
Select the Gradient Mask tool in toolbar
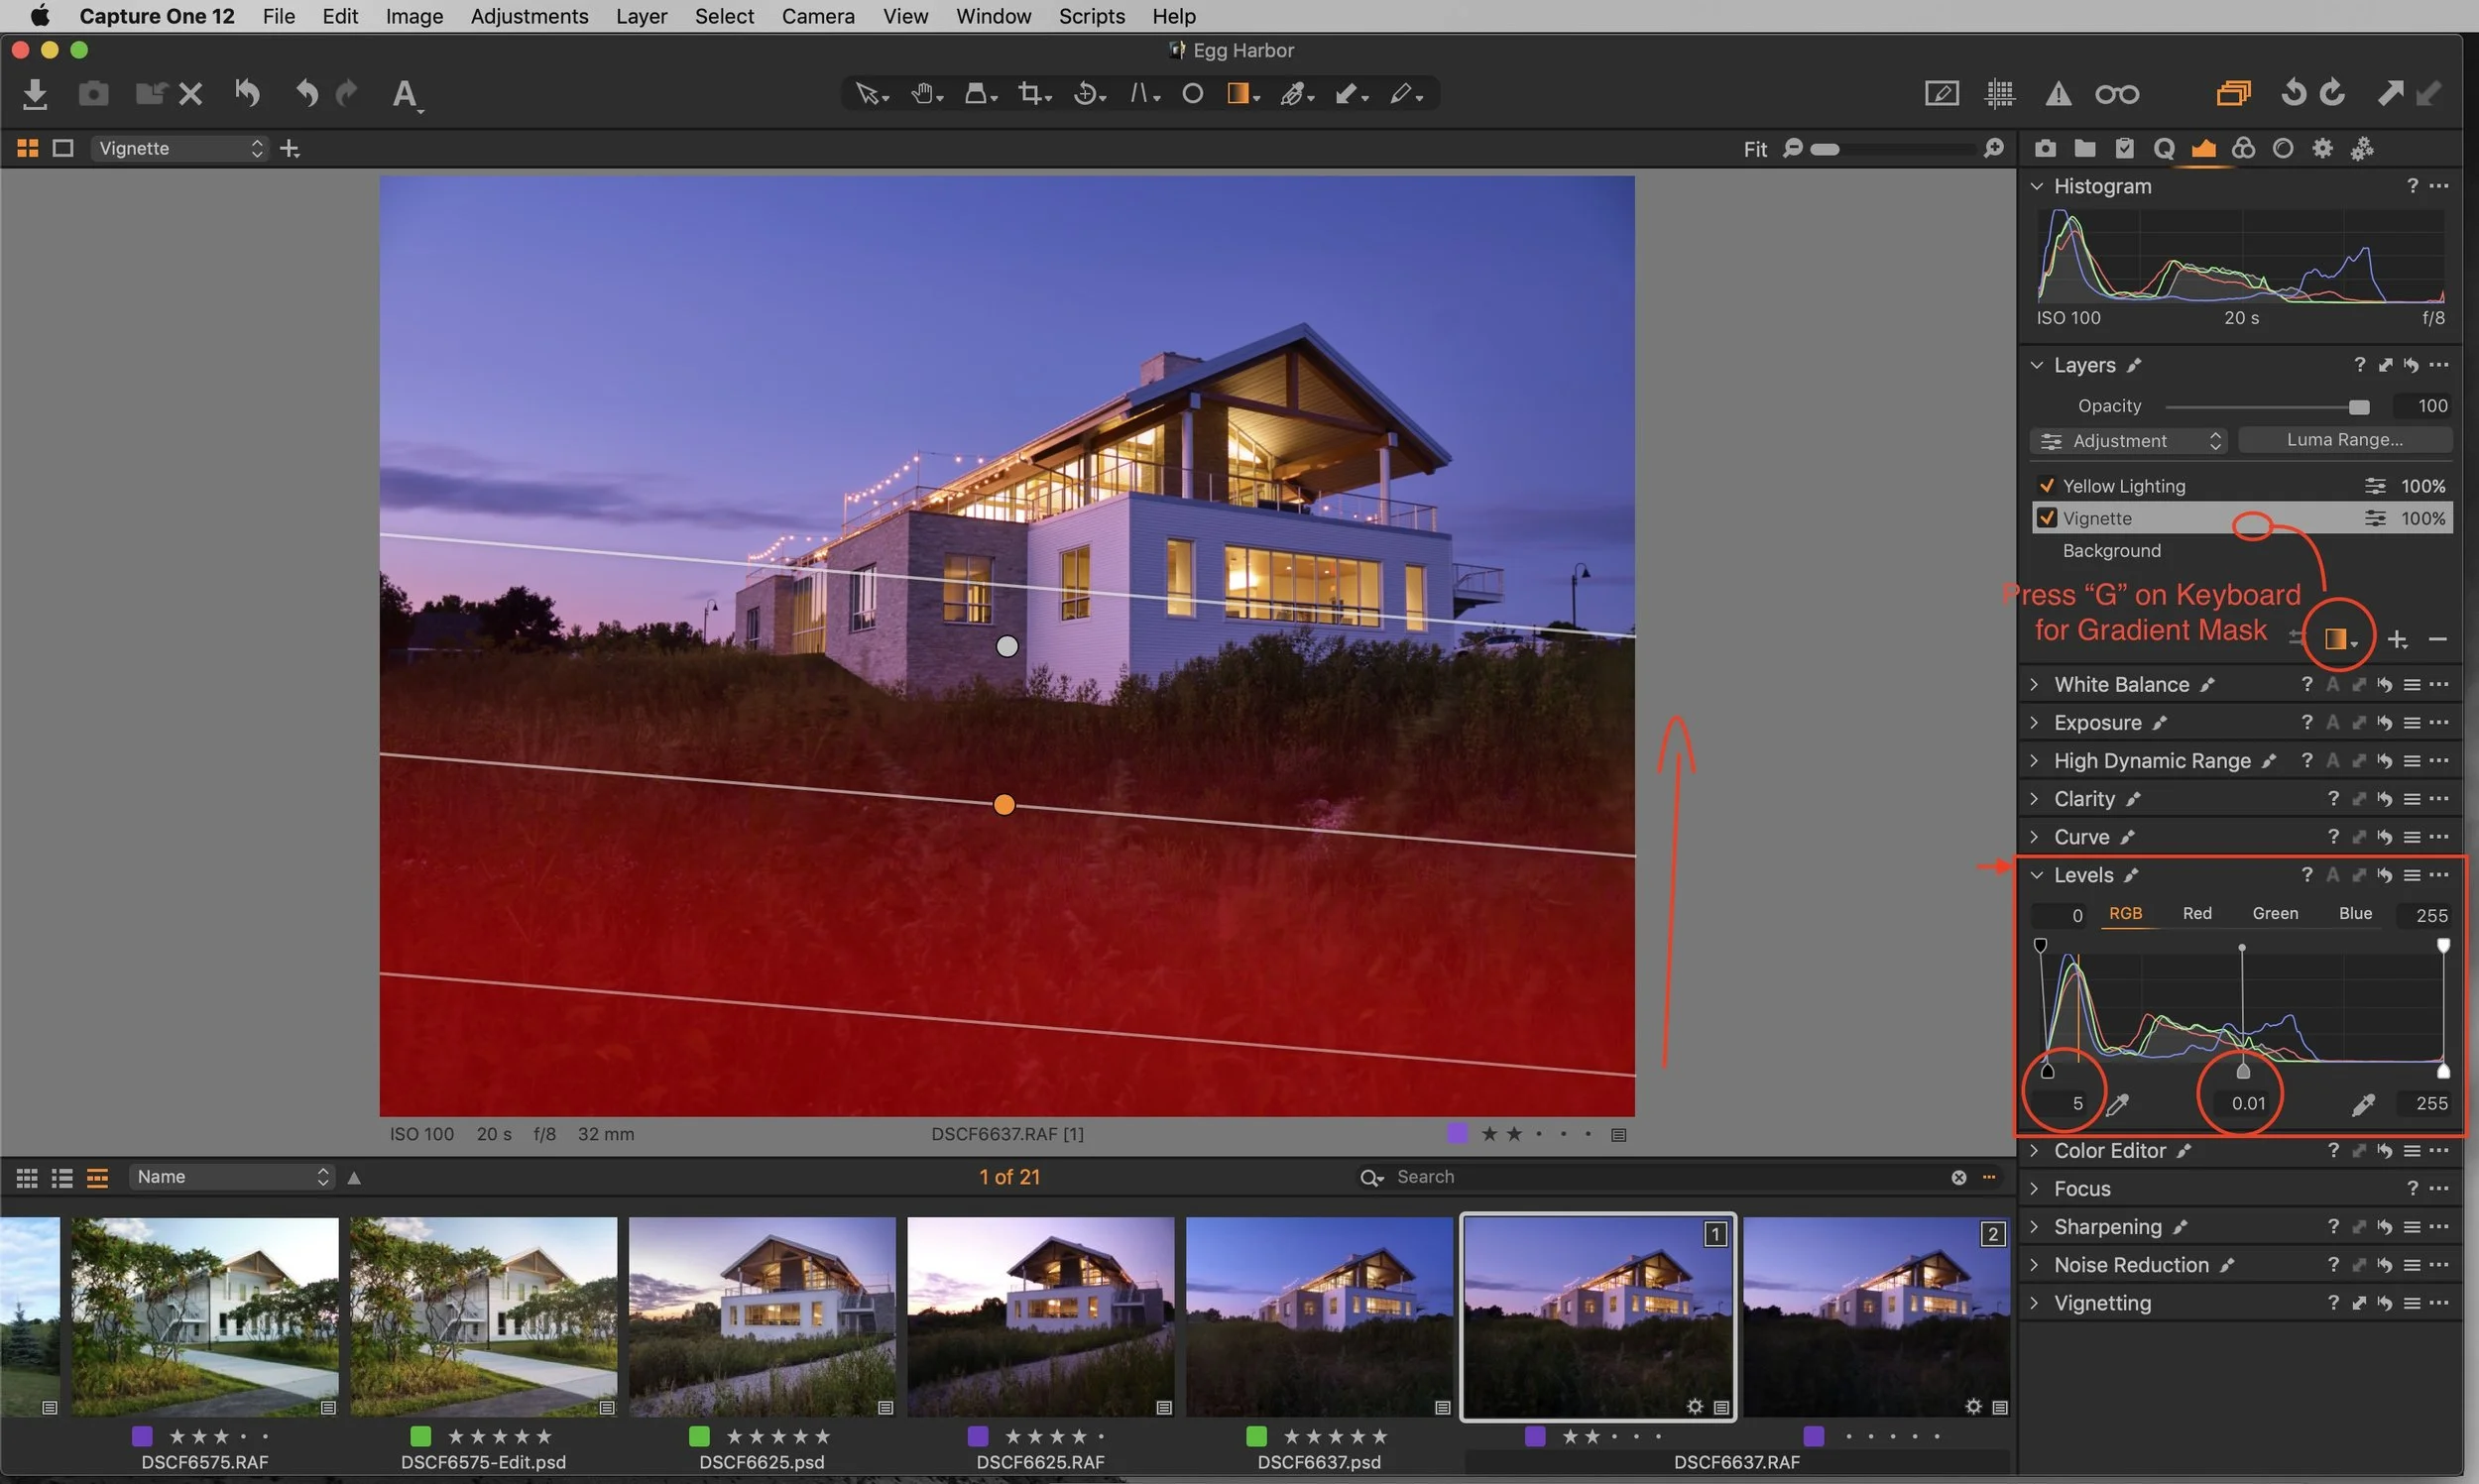[1242, 94]
